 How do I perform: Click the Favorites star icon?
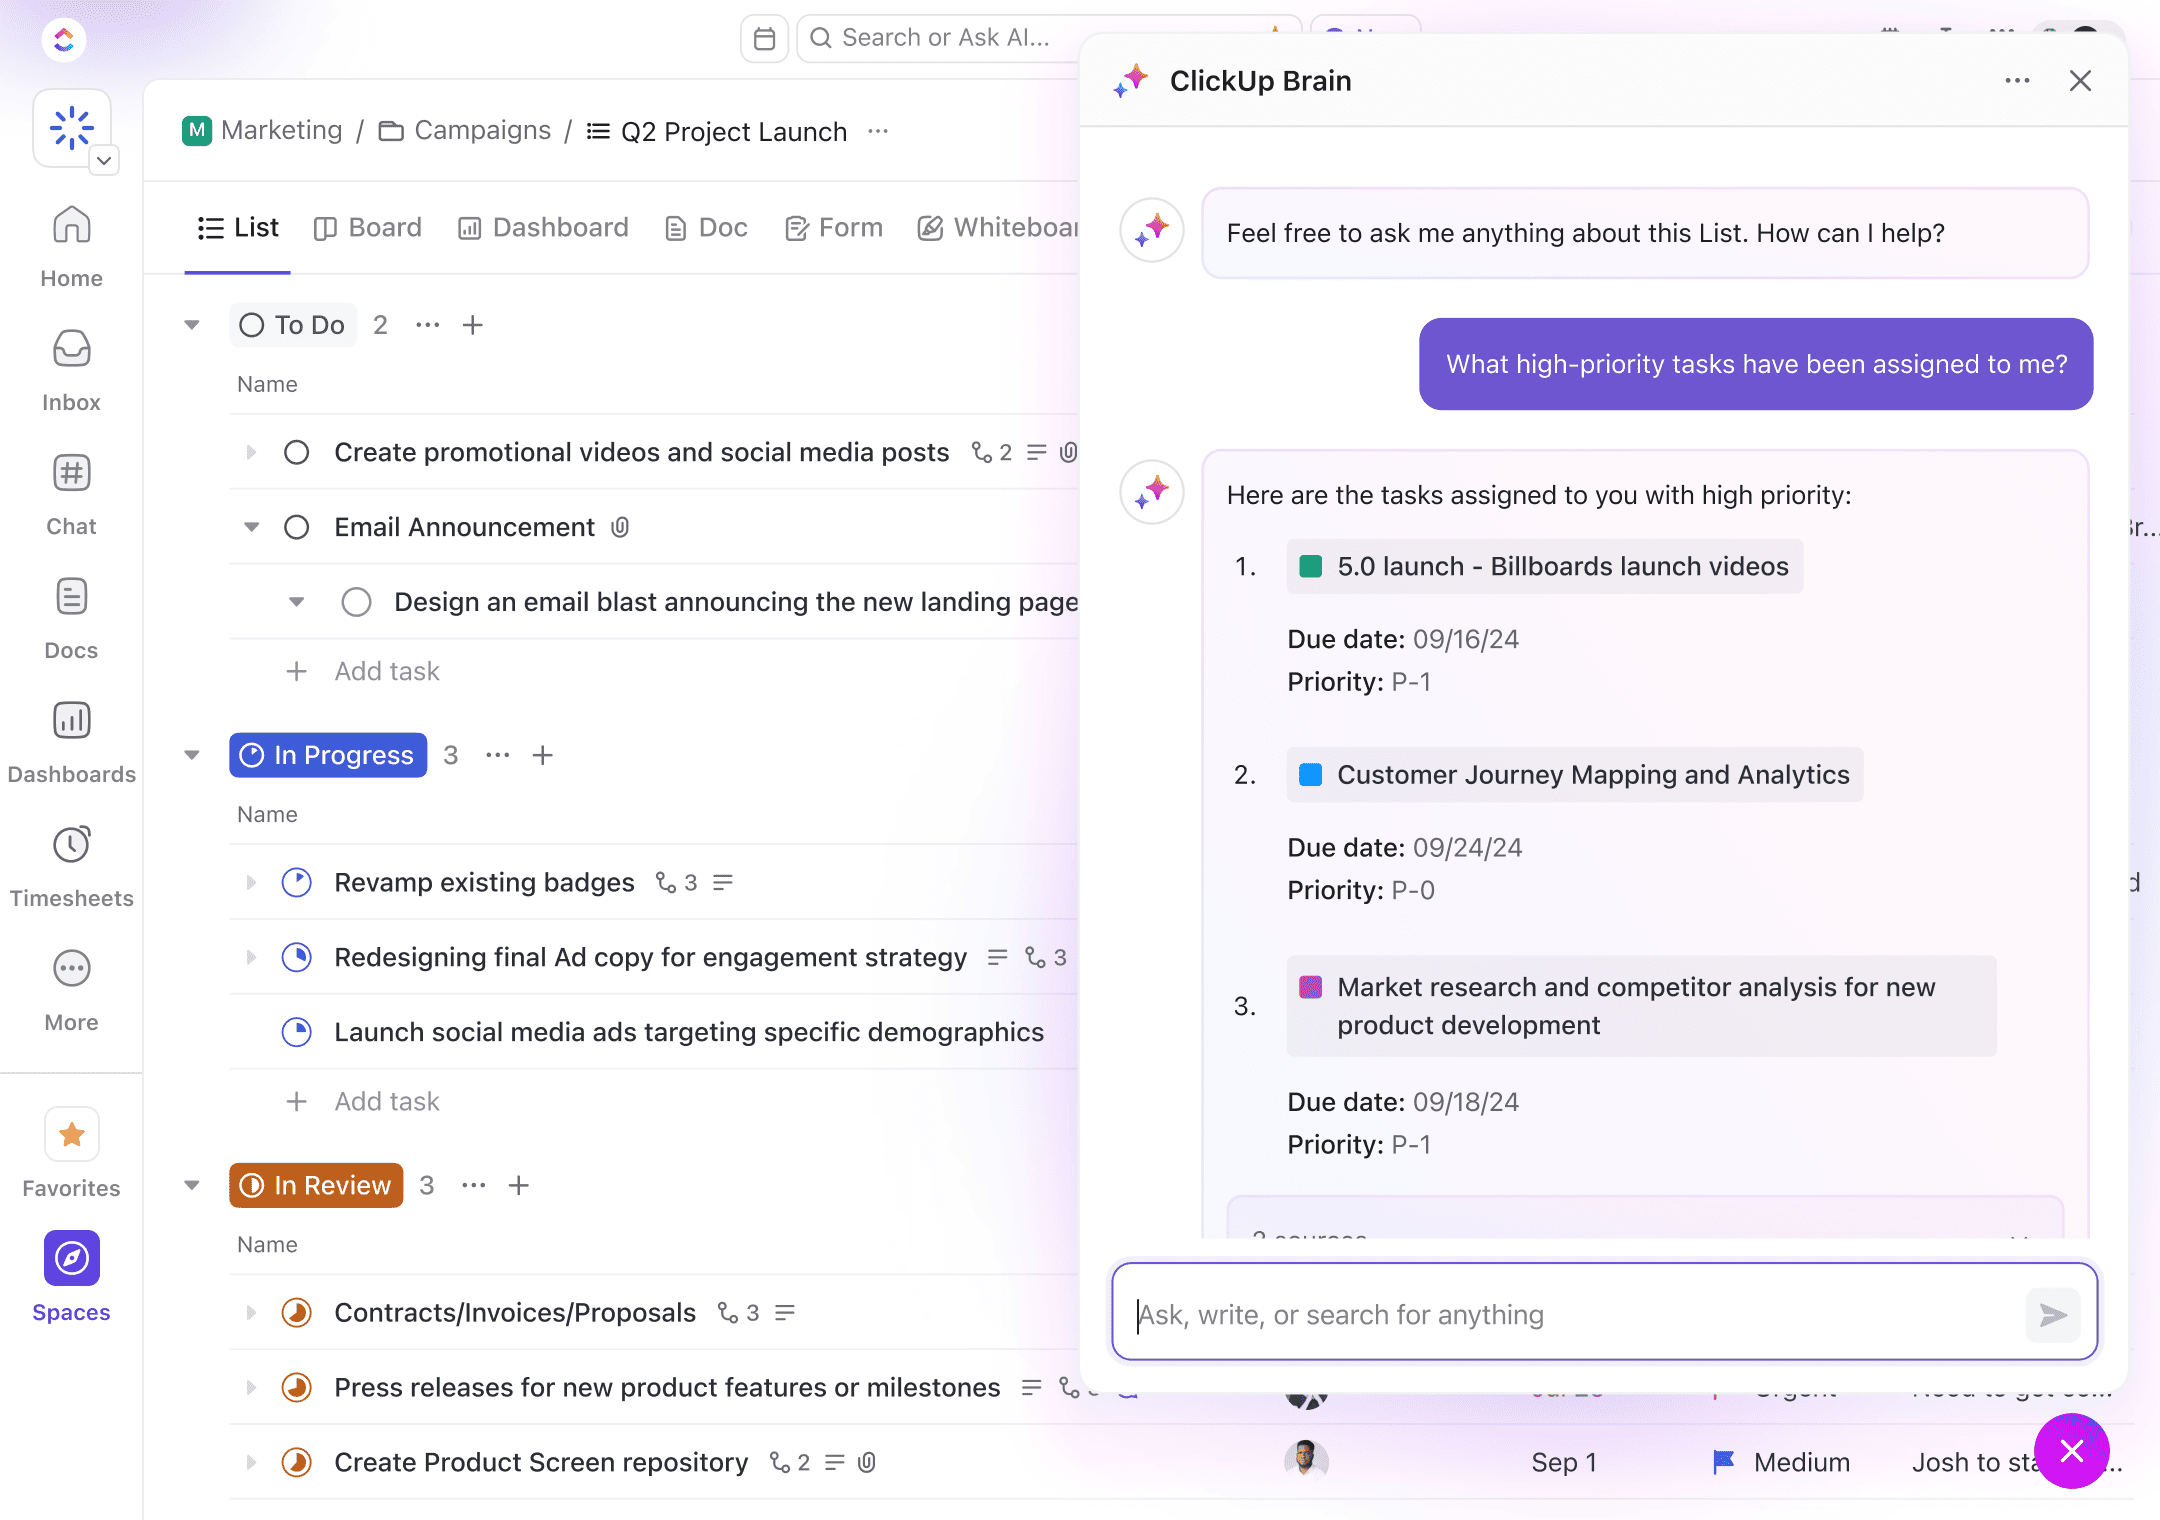point(71,1135)
